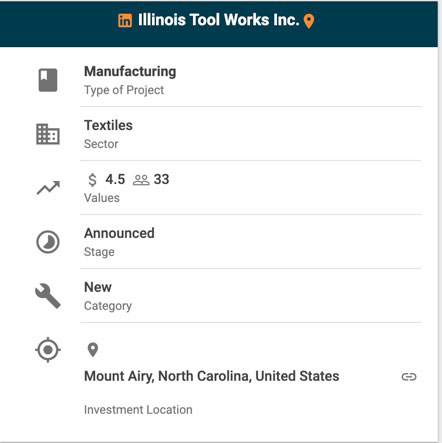Click the book icon for Type of Project

(x=48, y=80)
